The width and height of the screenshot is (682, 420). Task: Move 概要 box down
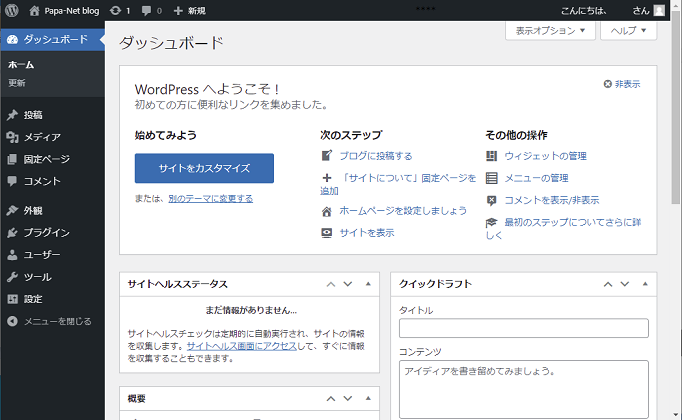click(348, 399)
